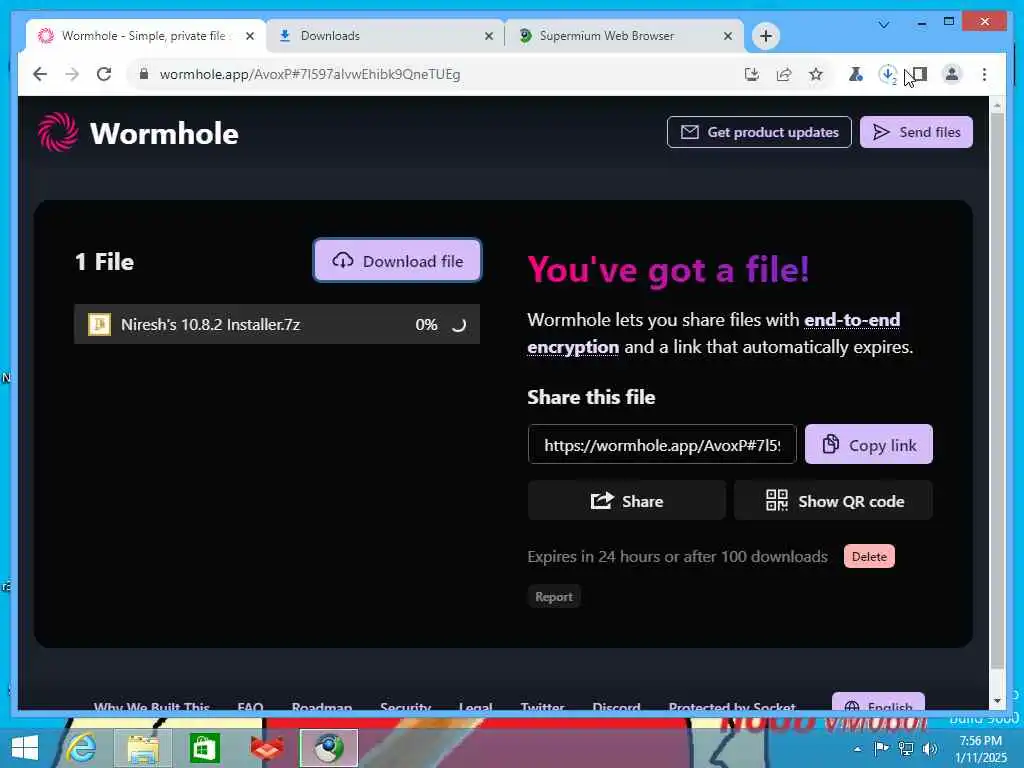1024x768 pixels.
Task: Click the install app icon in address bar
Action: point(752,74)
